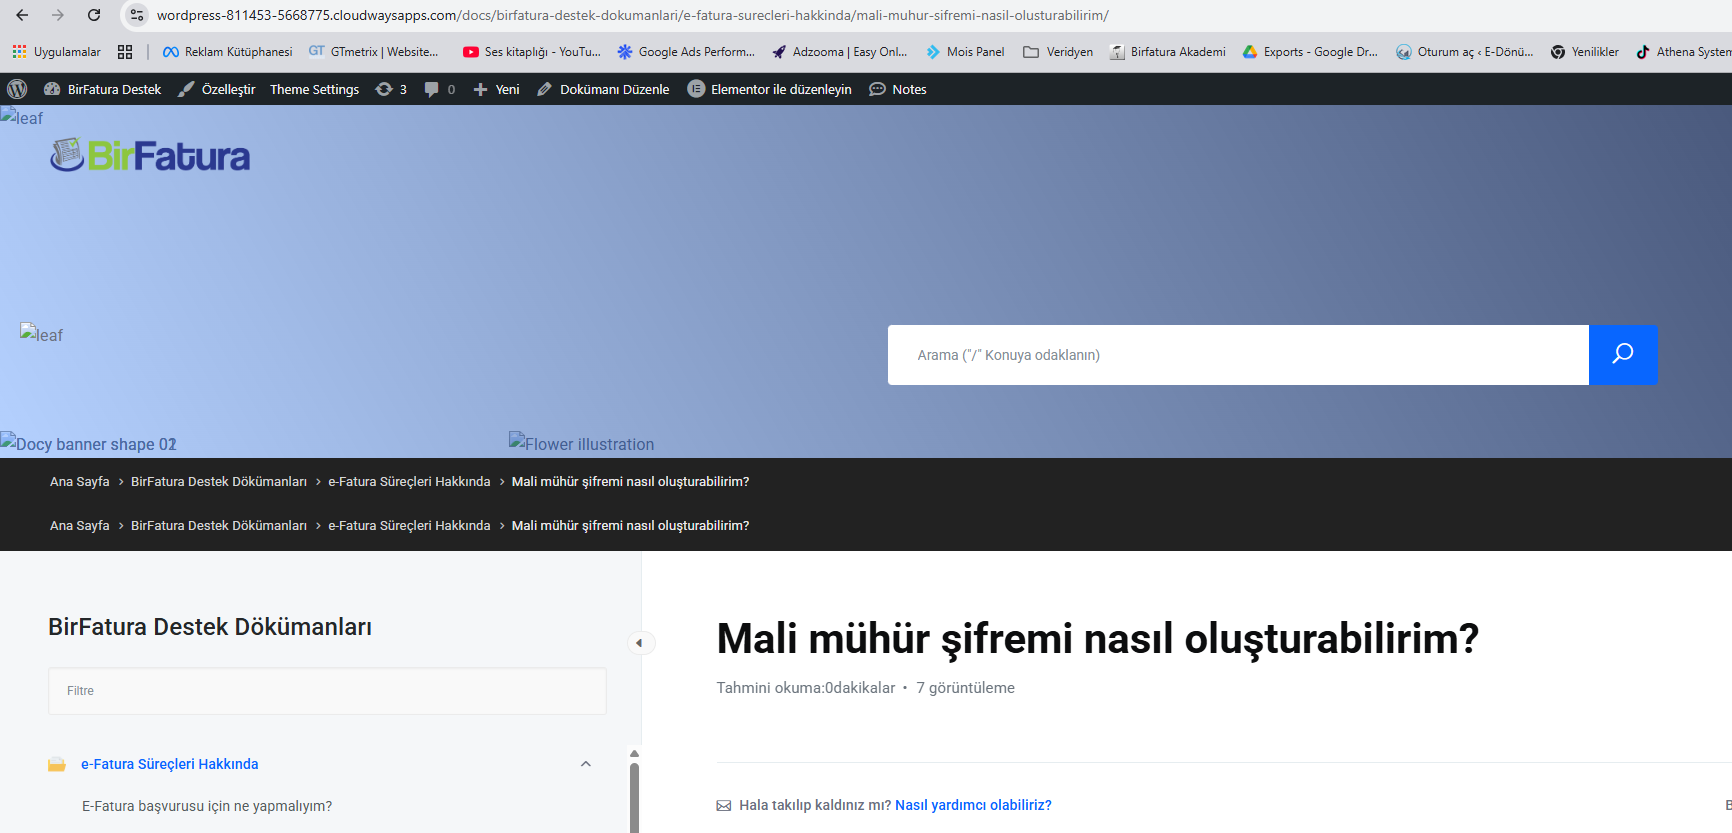Click the envelope icon near Hala takılıp
Image resolution: width=1732 pixels, height=833 pixels.
tap(724, 806)
